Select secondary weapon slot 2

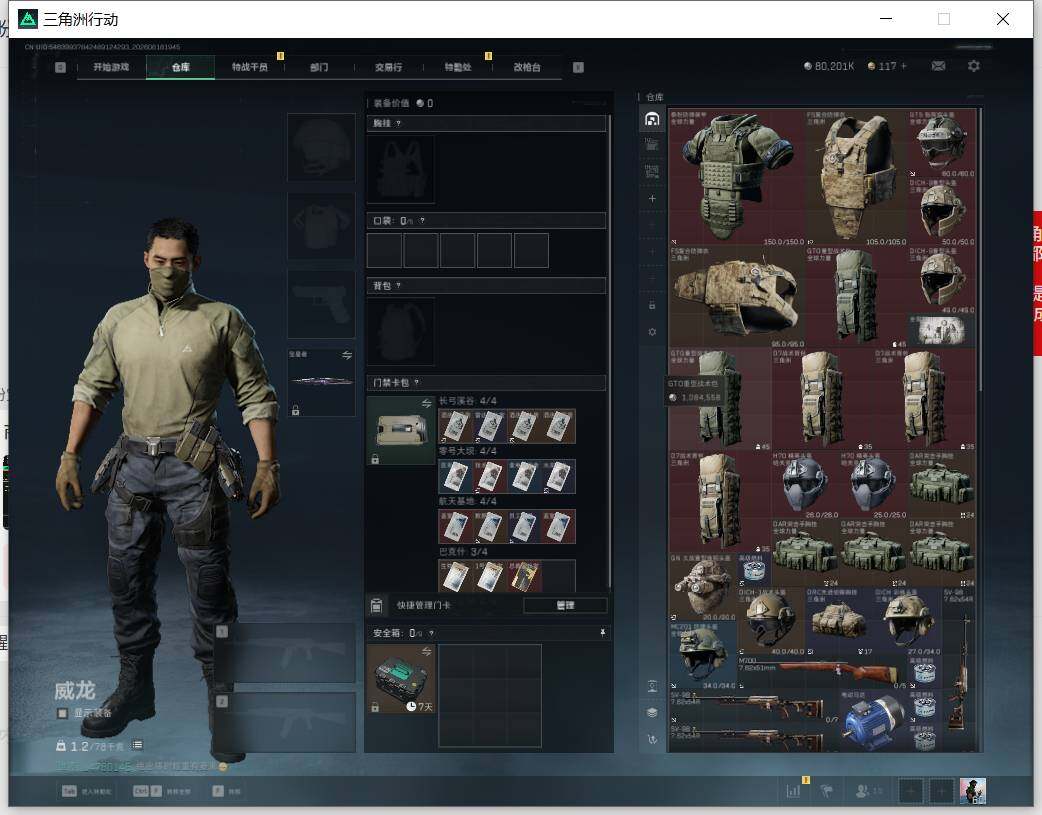285,723
